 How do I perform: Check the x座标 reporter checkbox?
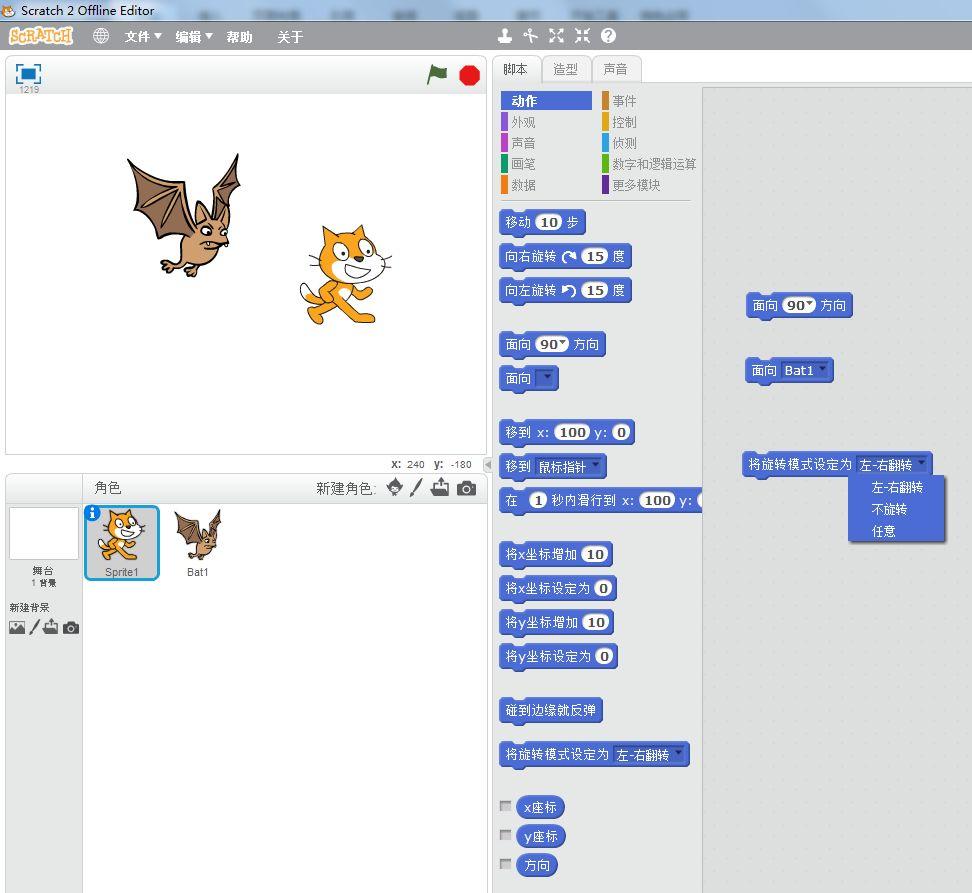(x=506, y=806)
